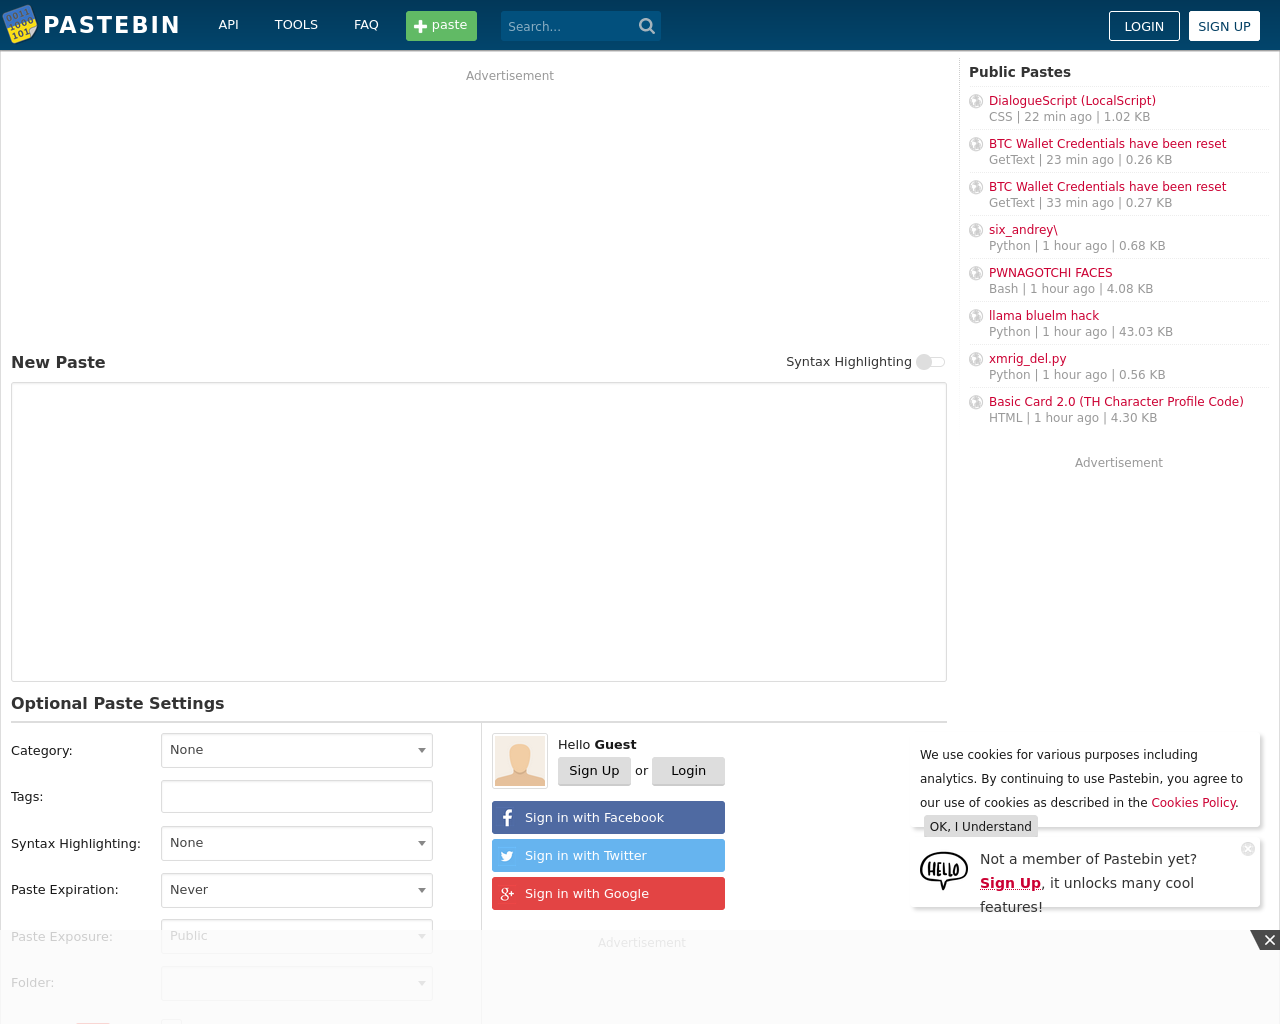
Task: Open the llama bluelm hack paste
Action: click(x=1043, y=316)
